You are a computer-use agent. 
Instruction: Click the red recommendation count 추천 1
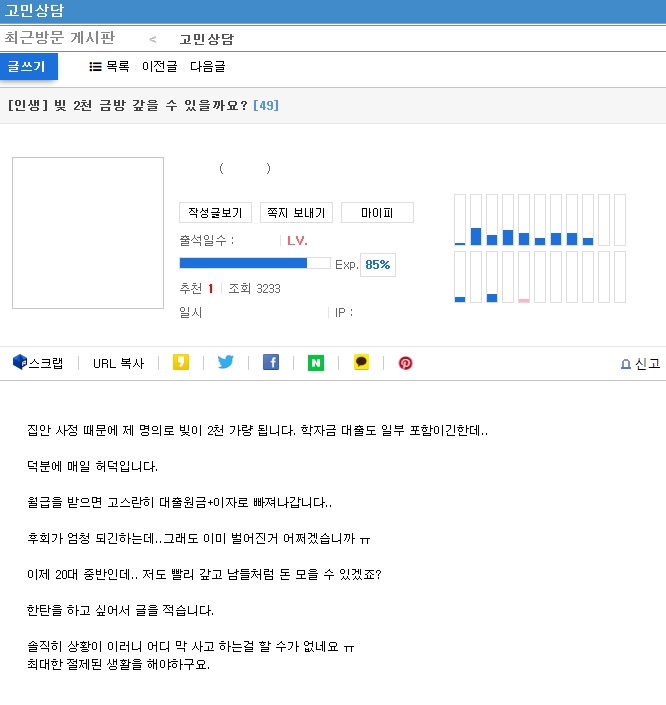197,288
